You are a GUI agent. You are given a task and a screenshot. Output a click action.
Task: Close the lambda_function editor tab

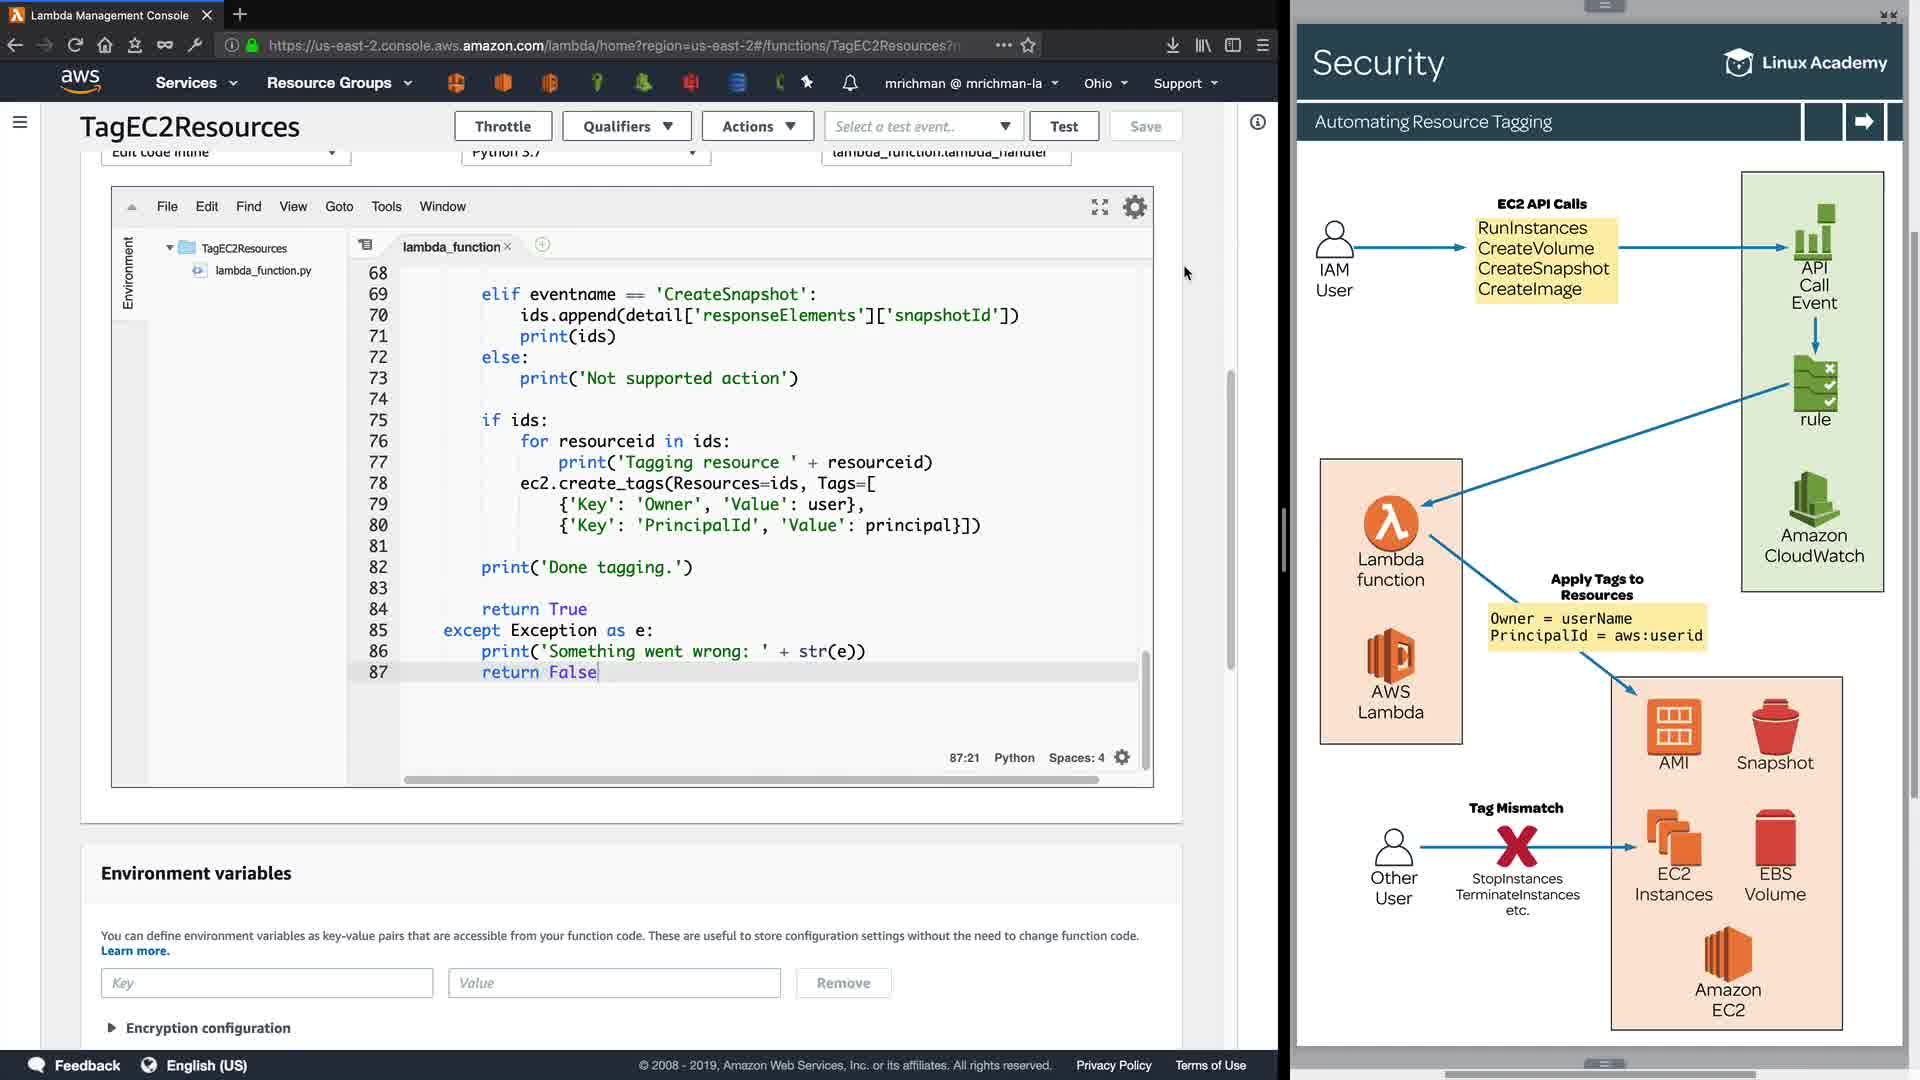tap(508, 247)
